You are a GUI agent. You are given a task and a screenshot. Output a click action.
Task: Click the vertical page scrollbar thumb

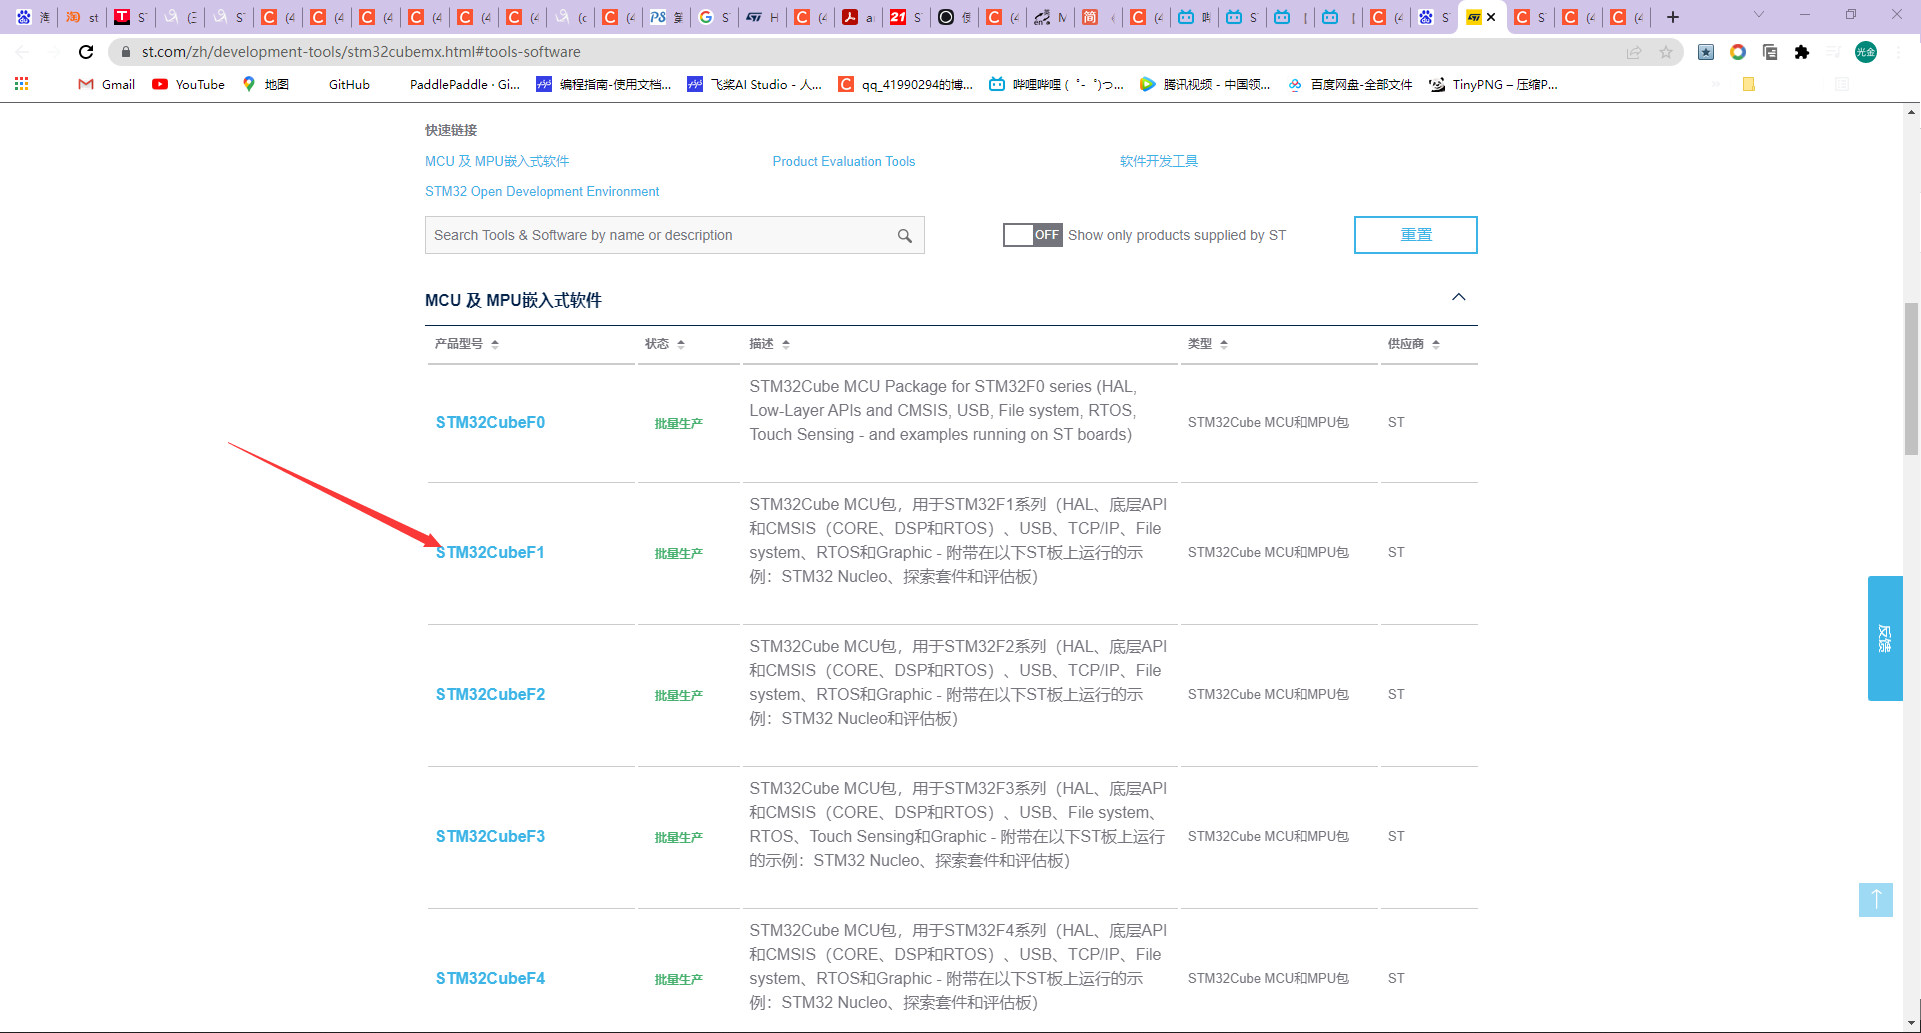point(1912,378)
